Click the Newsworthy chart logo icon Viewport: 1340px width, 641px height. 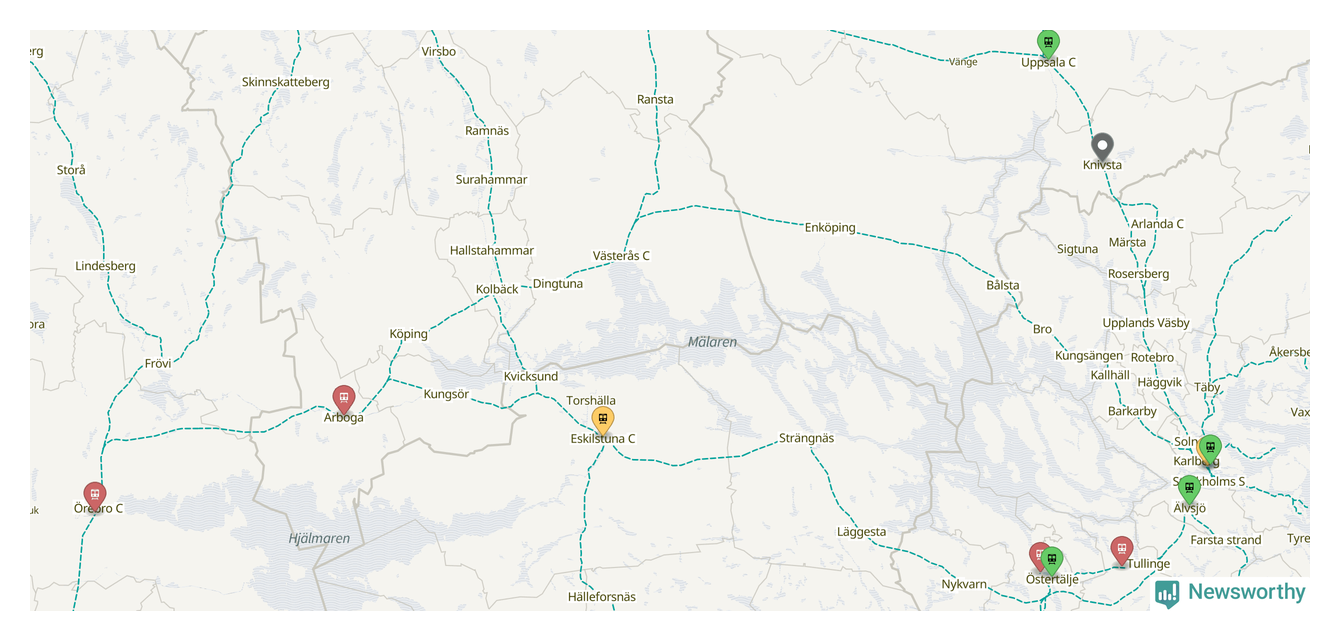(x=1167, y=594)
